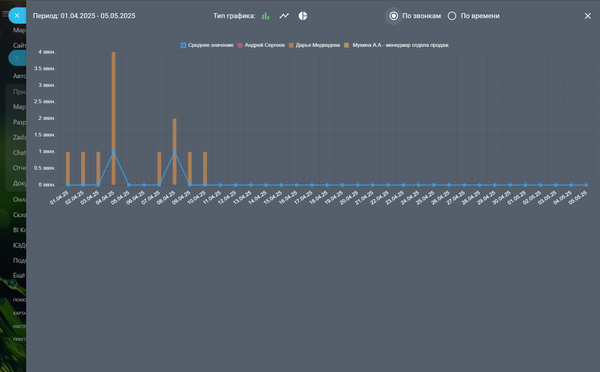Click the orange bar for 01.04.25
The height and width of the screenshot is (372, 600).
tap(68, 168)
